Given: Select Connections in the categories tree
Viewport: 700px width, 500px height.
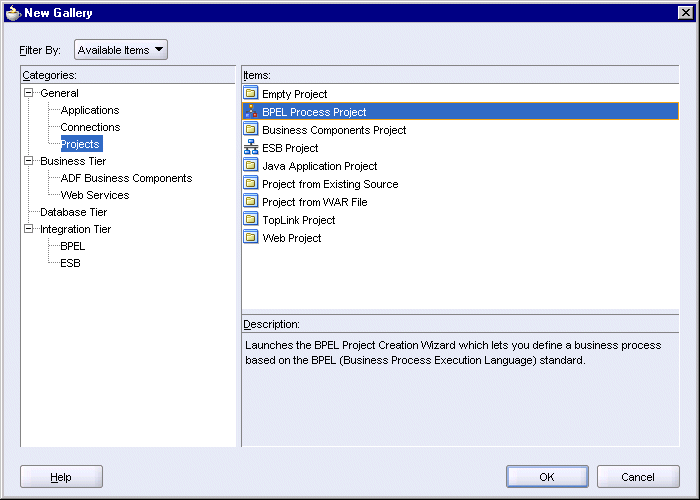Looking at the screenshot, I should pos(90,127).
